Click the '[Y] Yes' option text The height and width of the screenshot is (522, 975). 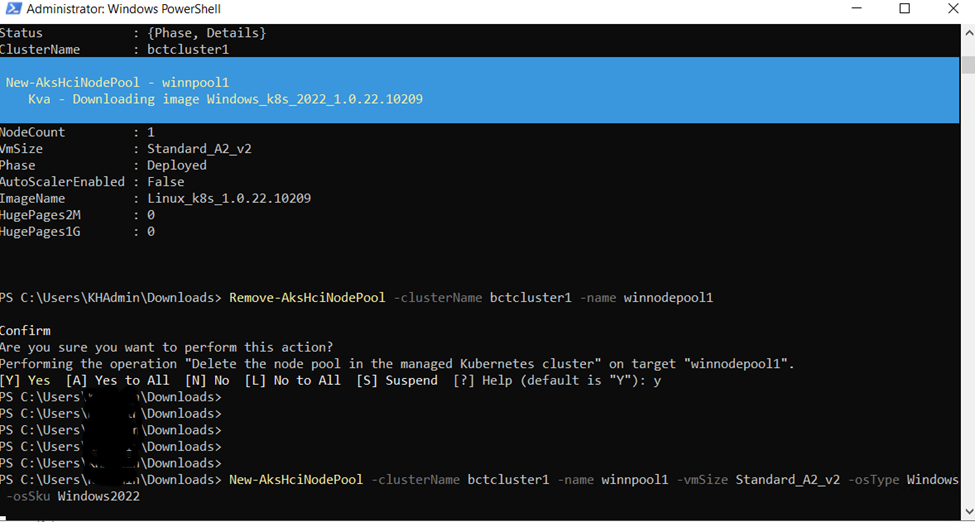tap(25, 380)
